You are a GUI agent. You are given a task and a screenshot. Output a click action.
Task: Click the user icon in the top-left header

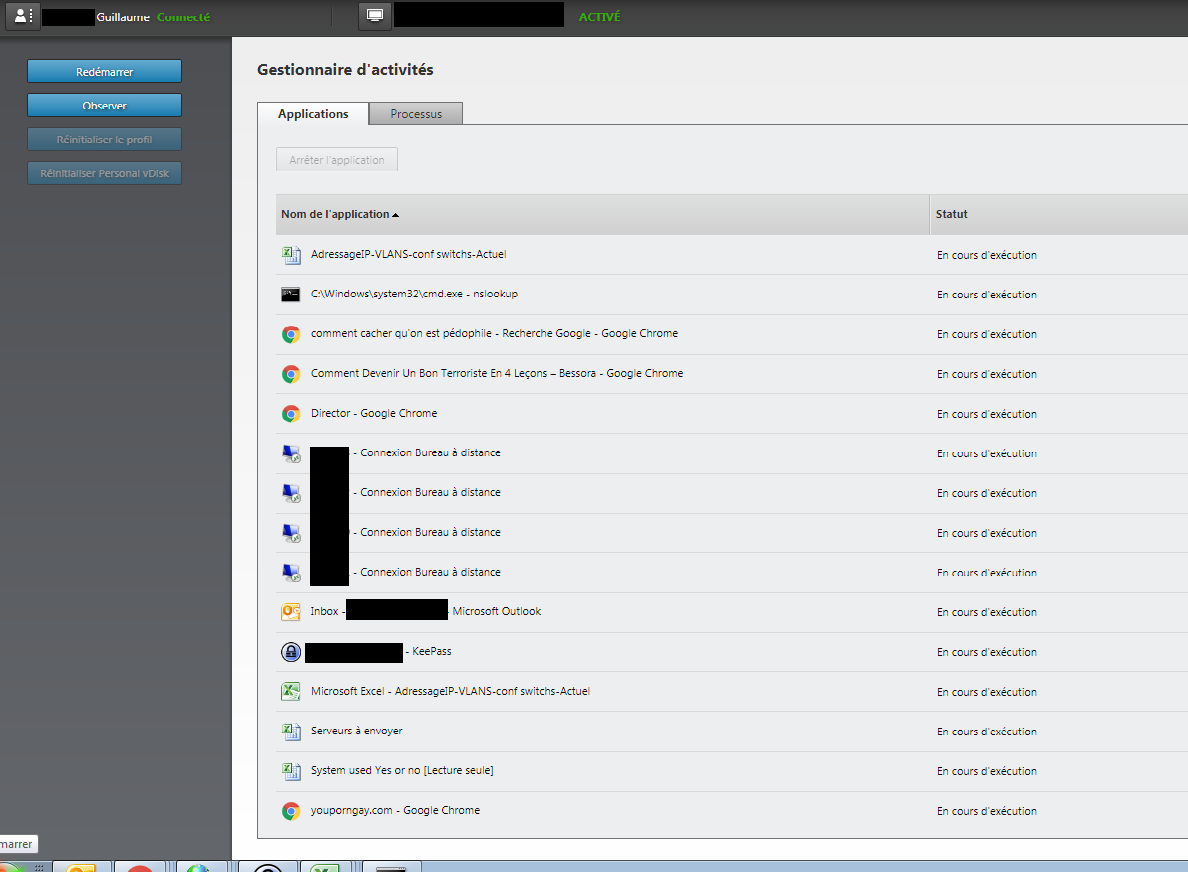point(24,16)
